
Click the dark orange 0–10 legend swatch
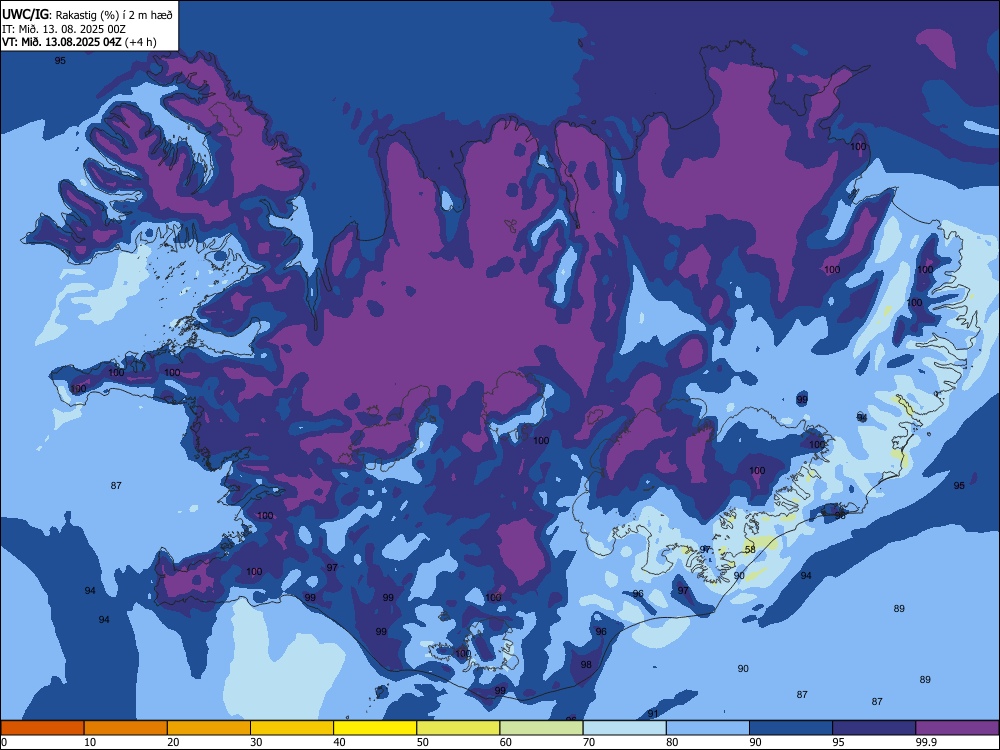[x=42, y=728]
